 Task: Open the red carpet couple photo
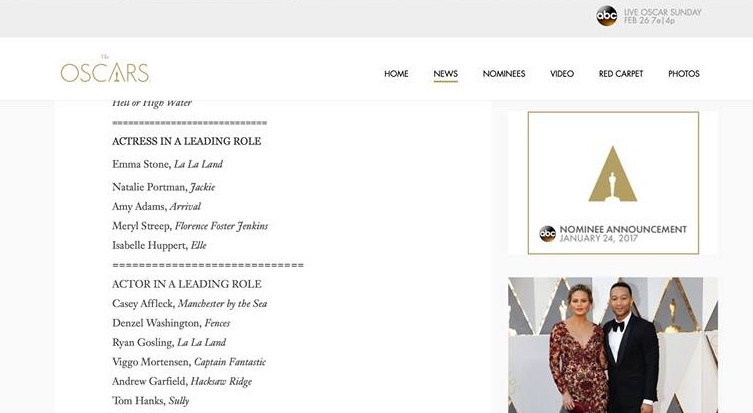click(612, 345)
